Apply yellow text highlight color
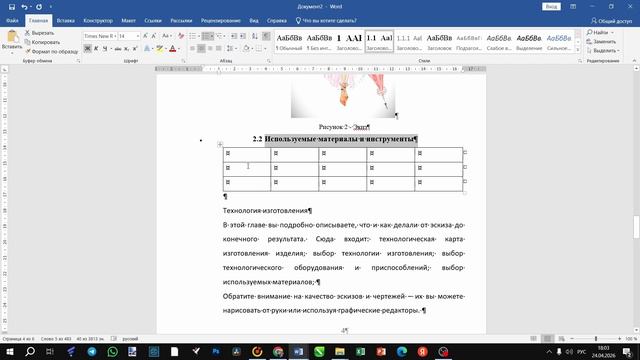Viewport: 640px width, 360px height. tap(159, 49)
